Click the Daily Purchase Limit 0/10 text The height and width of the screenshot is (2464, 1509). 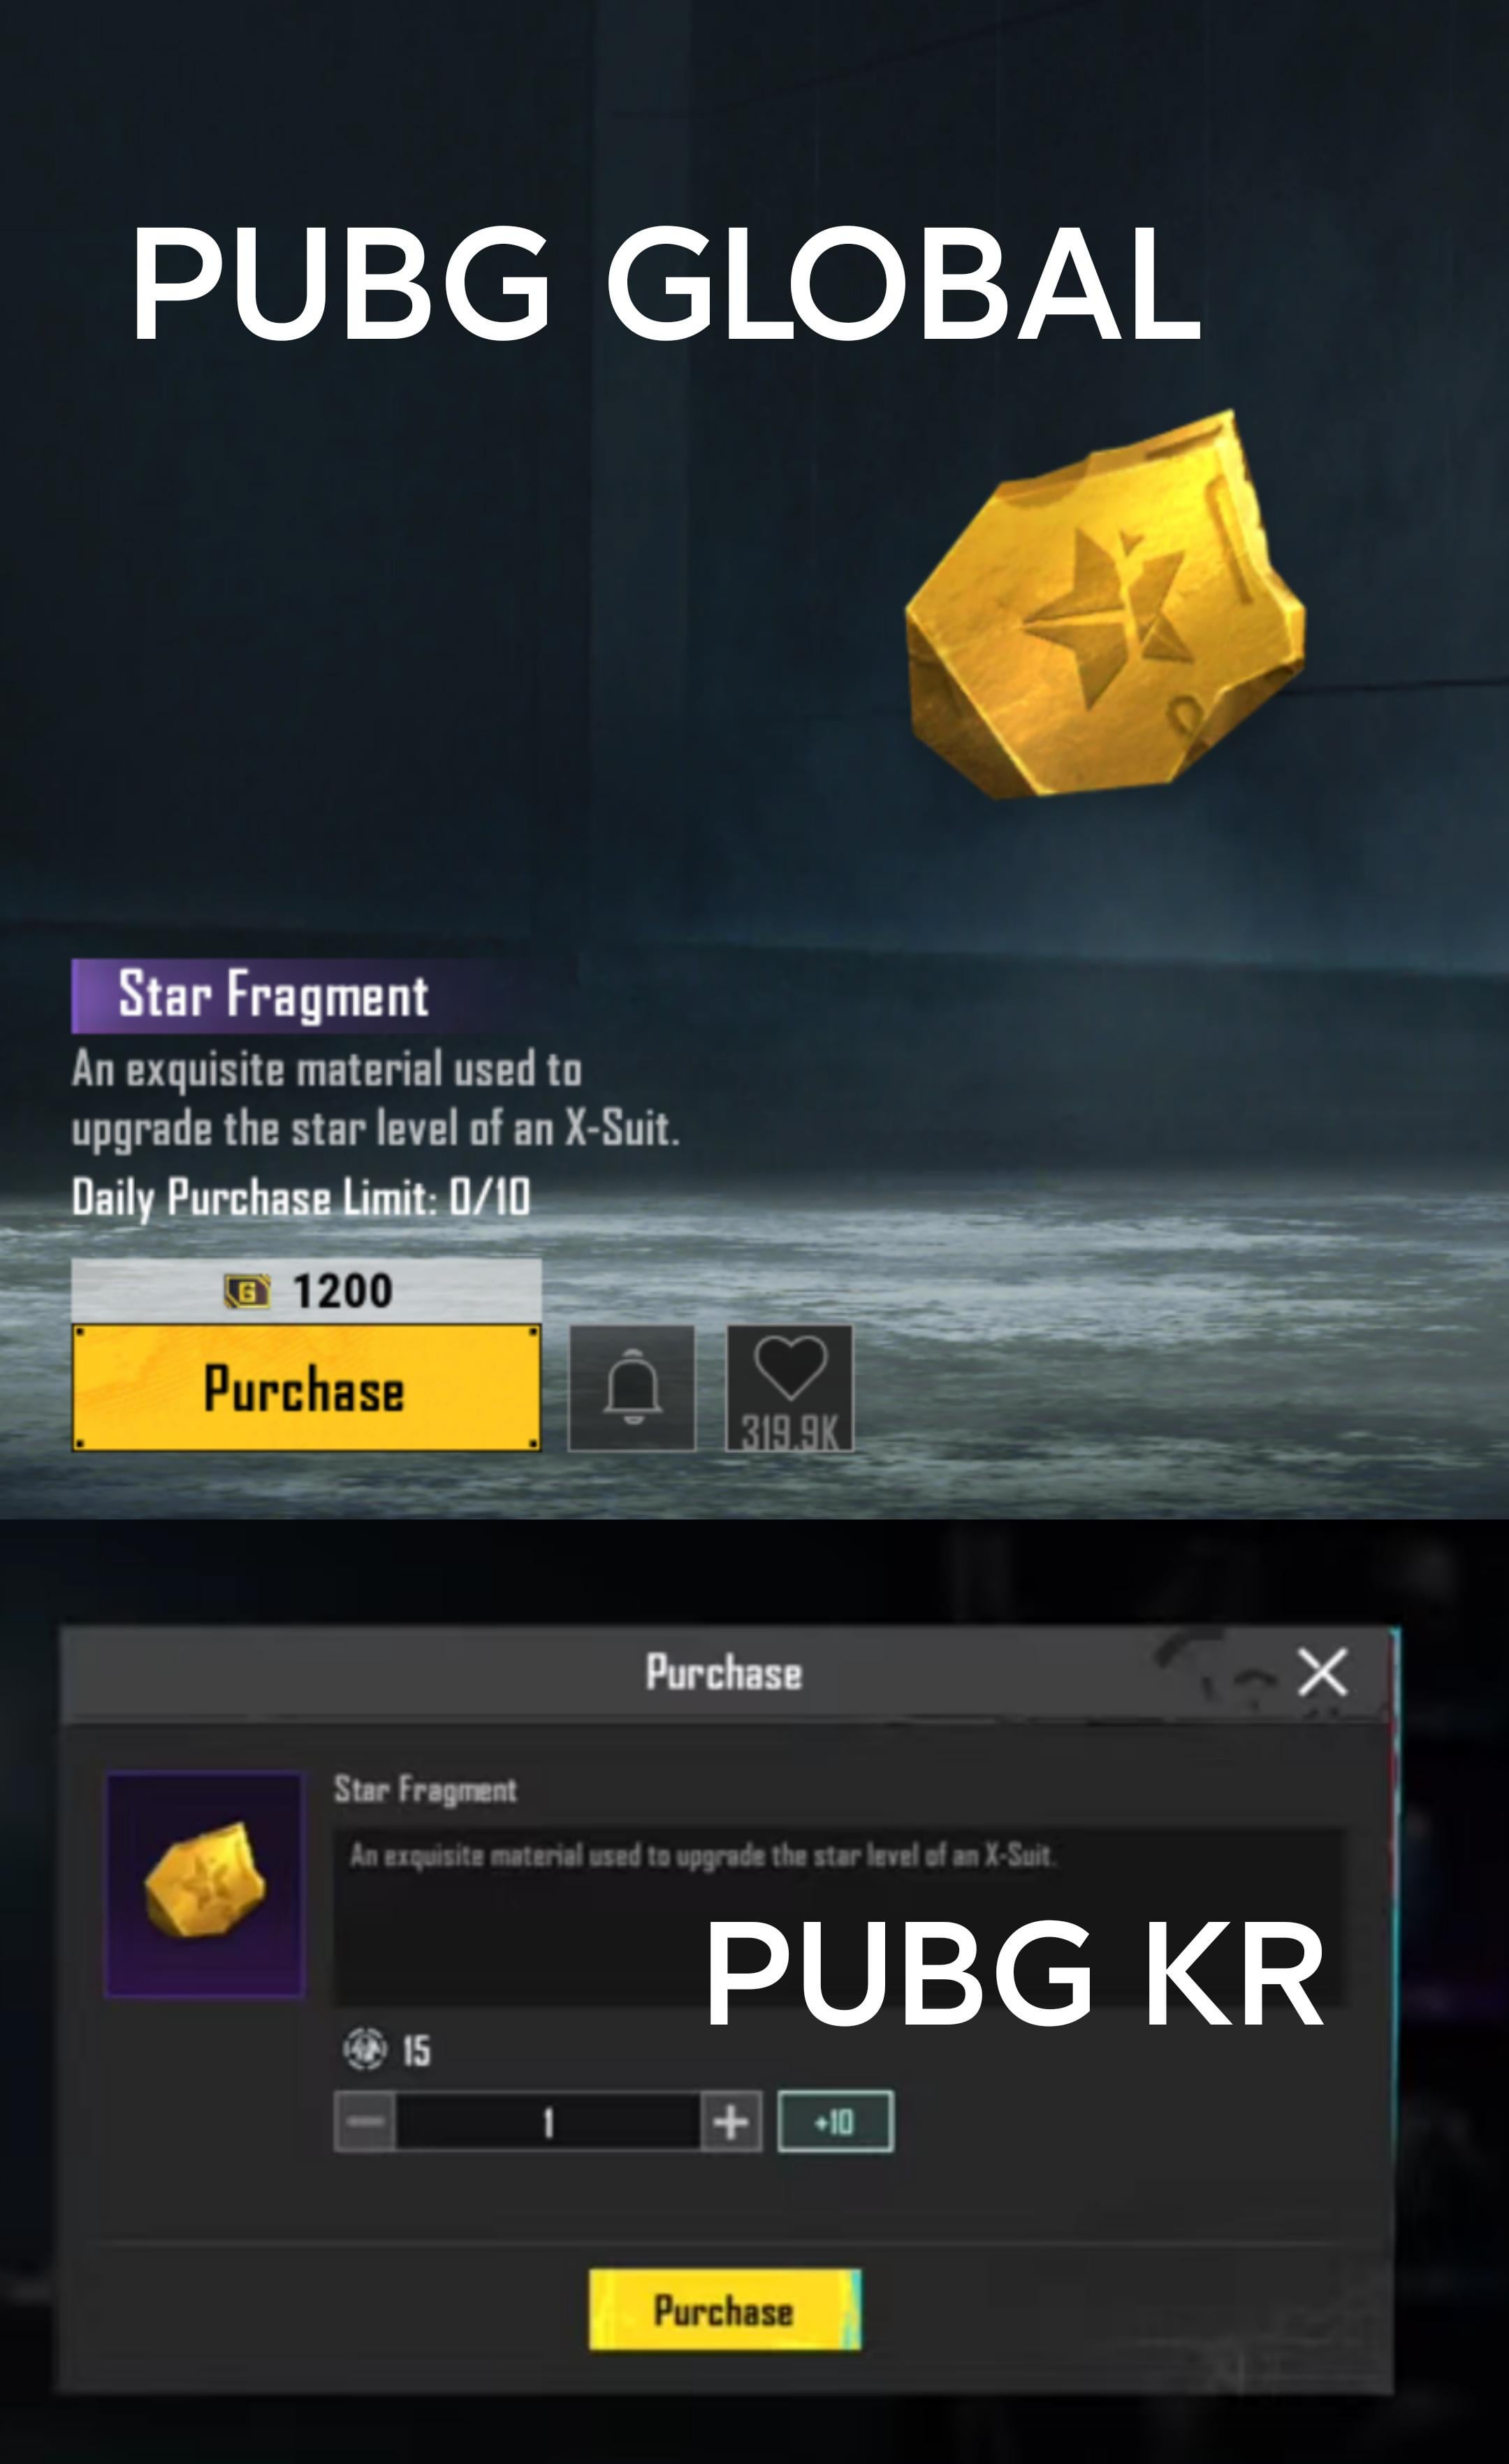click(x=301, y=1198)
